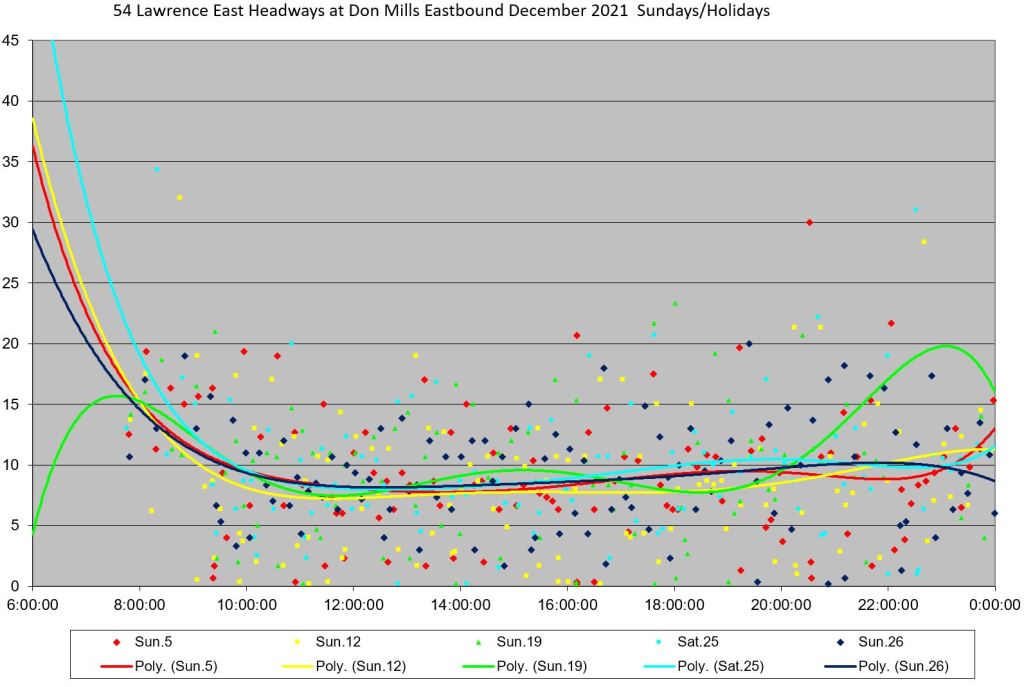Click the cyan Sat.25 legend marker
Screen dimensions: 1024x687
coord(660,641)
